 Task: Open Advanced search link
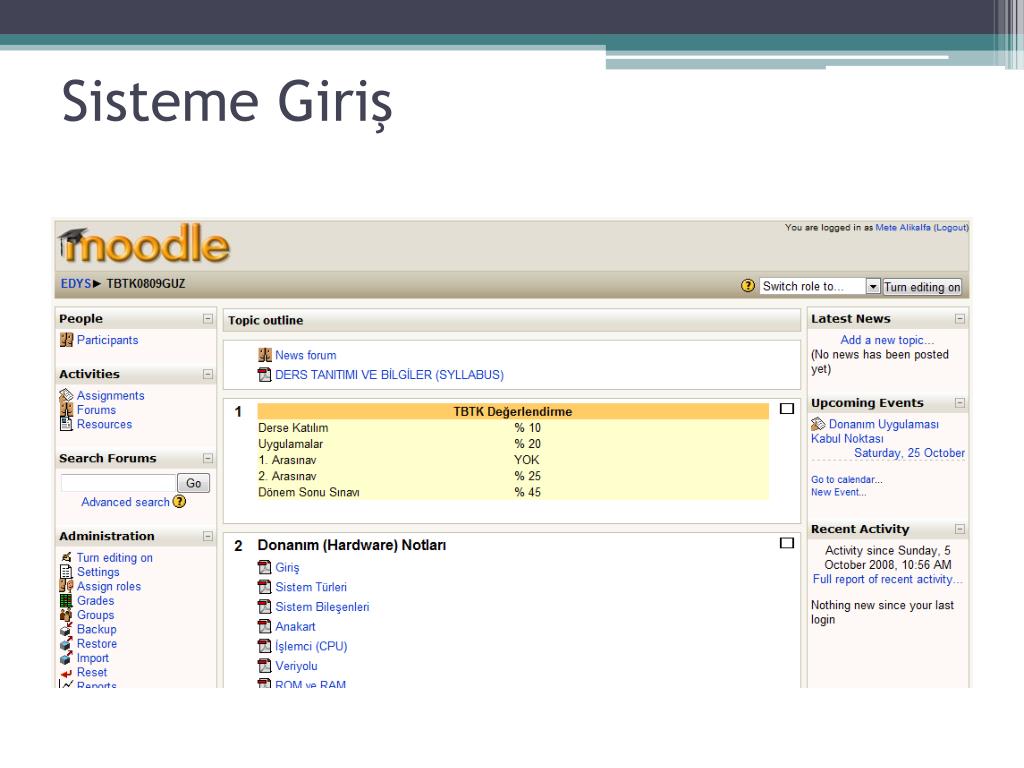tap(125, 502)
